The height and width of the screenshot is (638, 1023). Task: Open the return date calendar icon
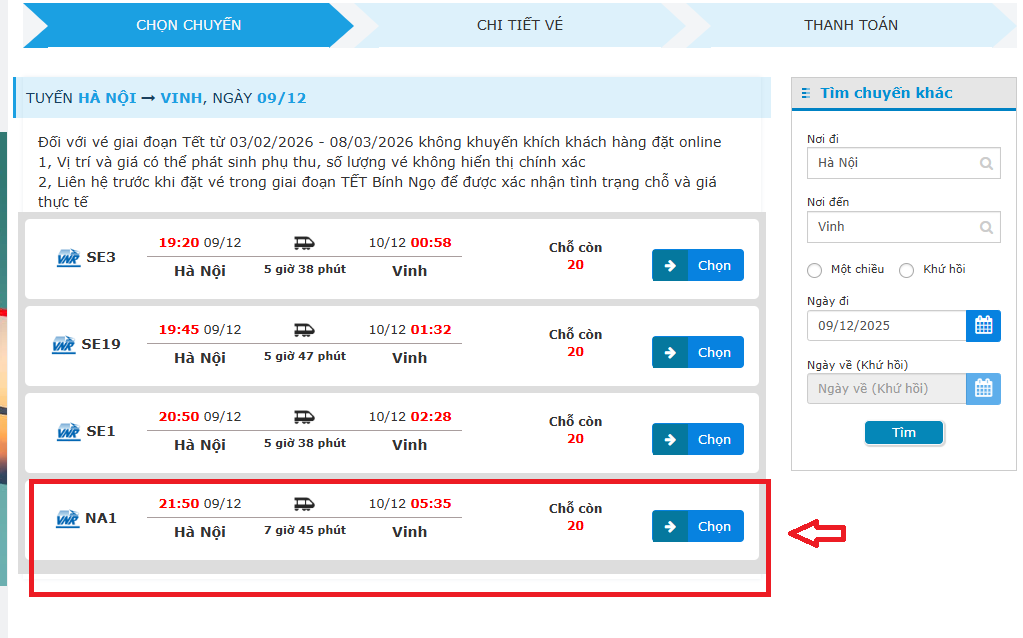(983, 389)
